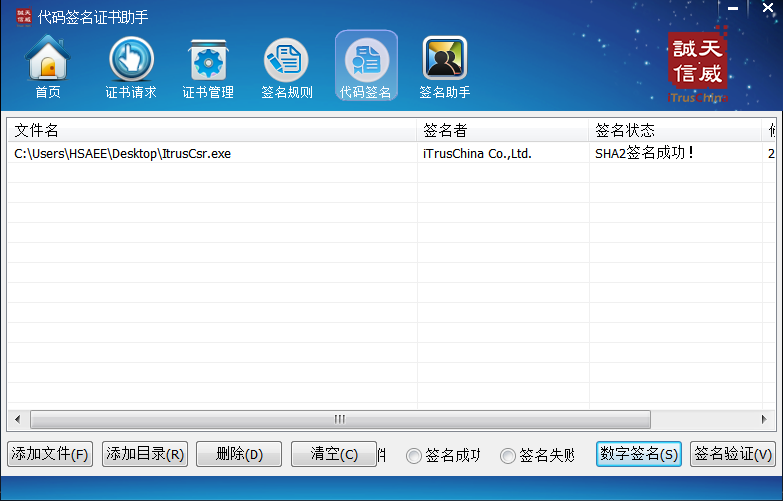Click the 删除(D) button
The height and width of the screenshot is (501, 783).
(x=239, y=454)
